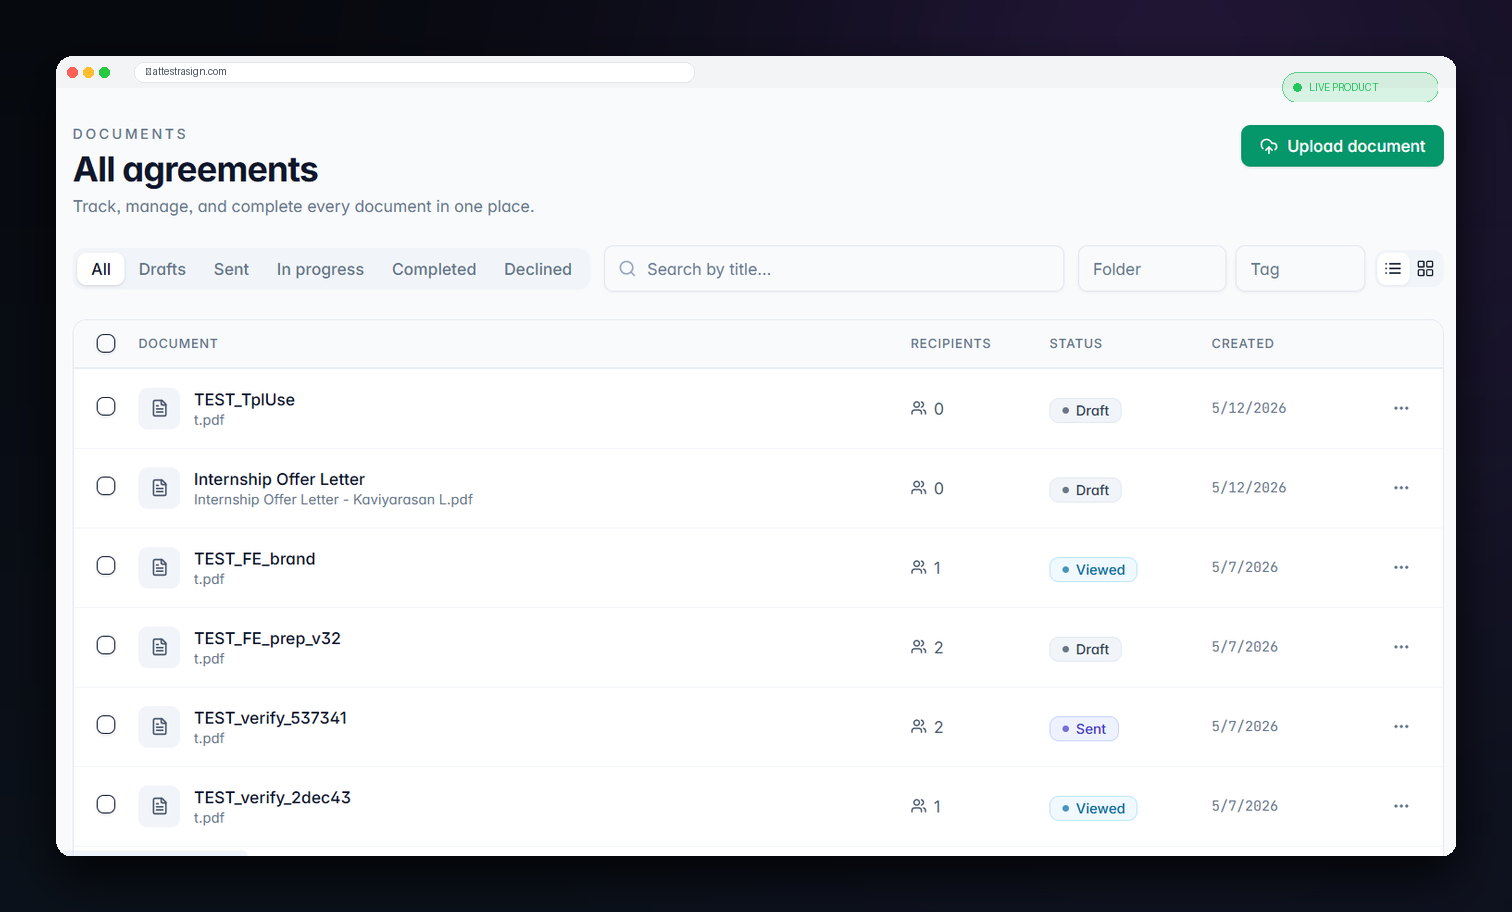
Task: Click the 'Internship Offer Letter - Kaviyarasan L.pdf' filename
Action: (333, 499)
